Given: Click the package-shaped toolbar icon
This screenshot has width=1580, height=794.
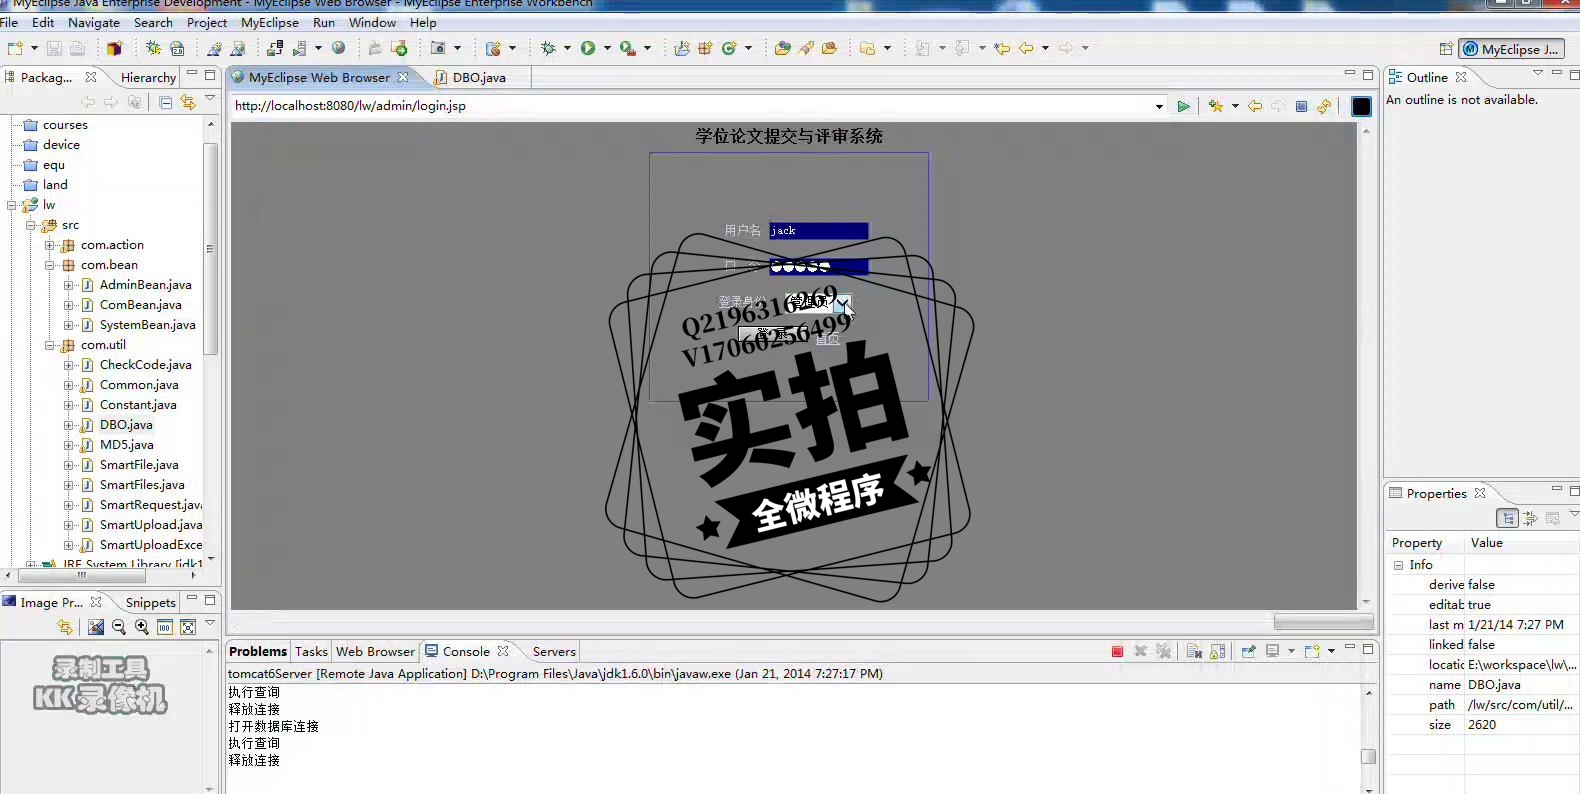Looking at the screenshot, I should [114, 48].
